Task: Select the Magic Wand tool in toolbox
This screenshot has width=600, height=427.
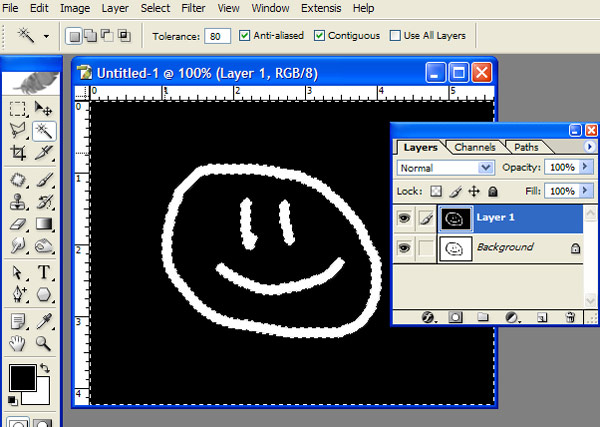Action: 44,130
